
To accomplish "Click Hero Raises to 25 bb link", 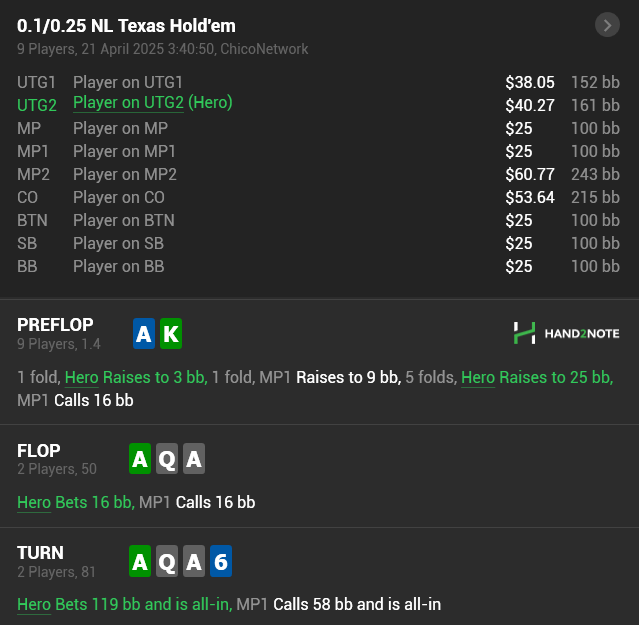I will click(537, 377).
